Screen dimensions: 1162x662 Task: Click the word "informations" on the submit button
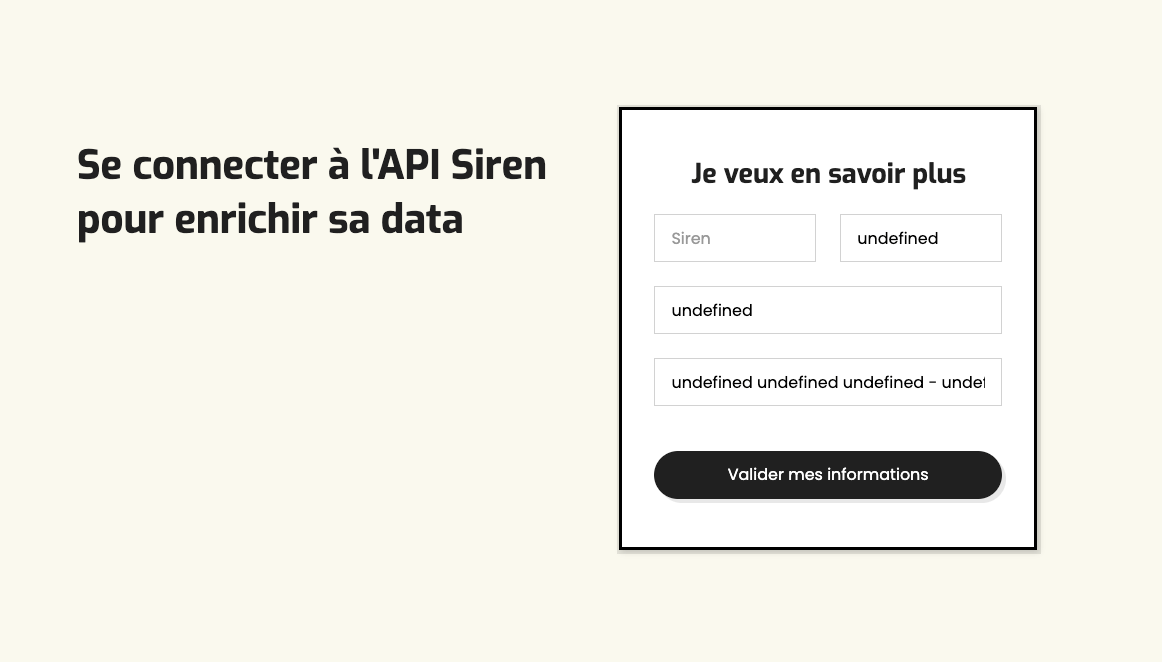[874, 474]
